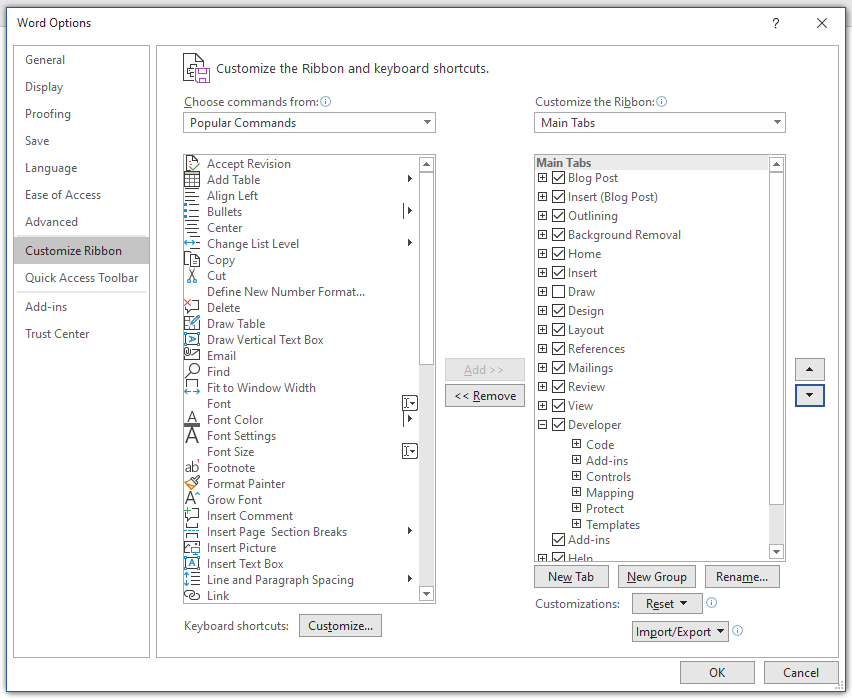Uncheck the Developer tab checkbox
This screenshot has height=698, width=852.
coord(558,425)
